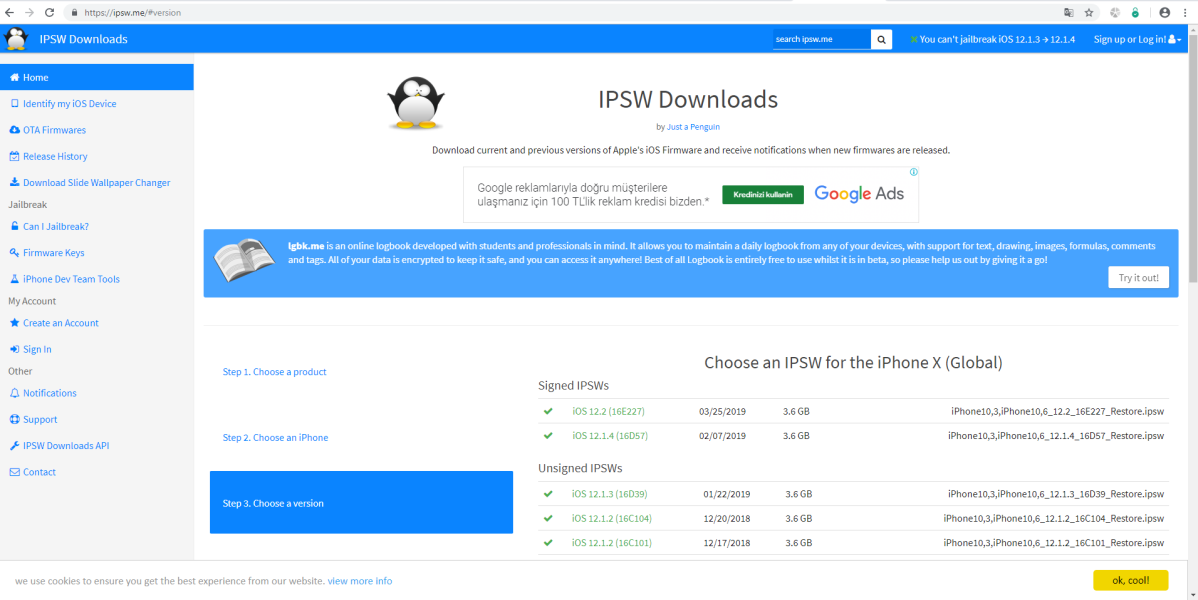
Task: Click the Kredinizi kullanın ad button
Action: click(x=763, y=194)
